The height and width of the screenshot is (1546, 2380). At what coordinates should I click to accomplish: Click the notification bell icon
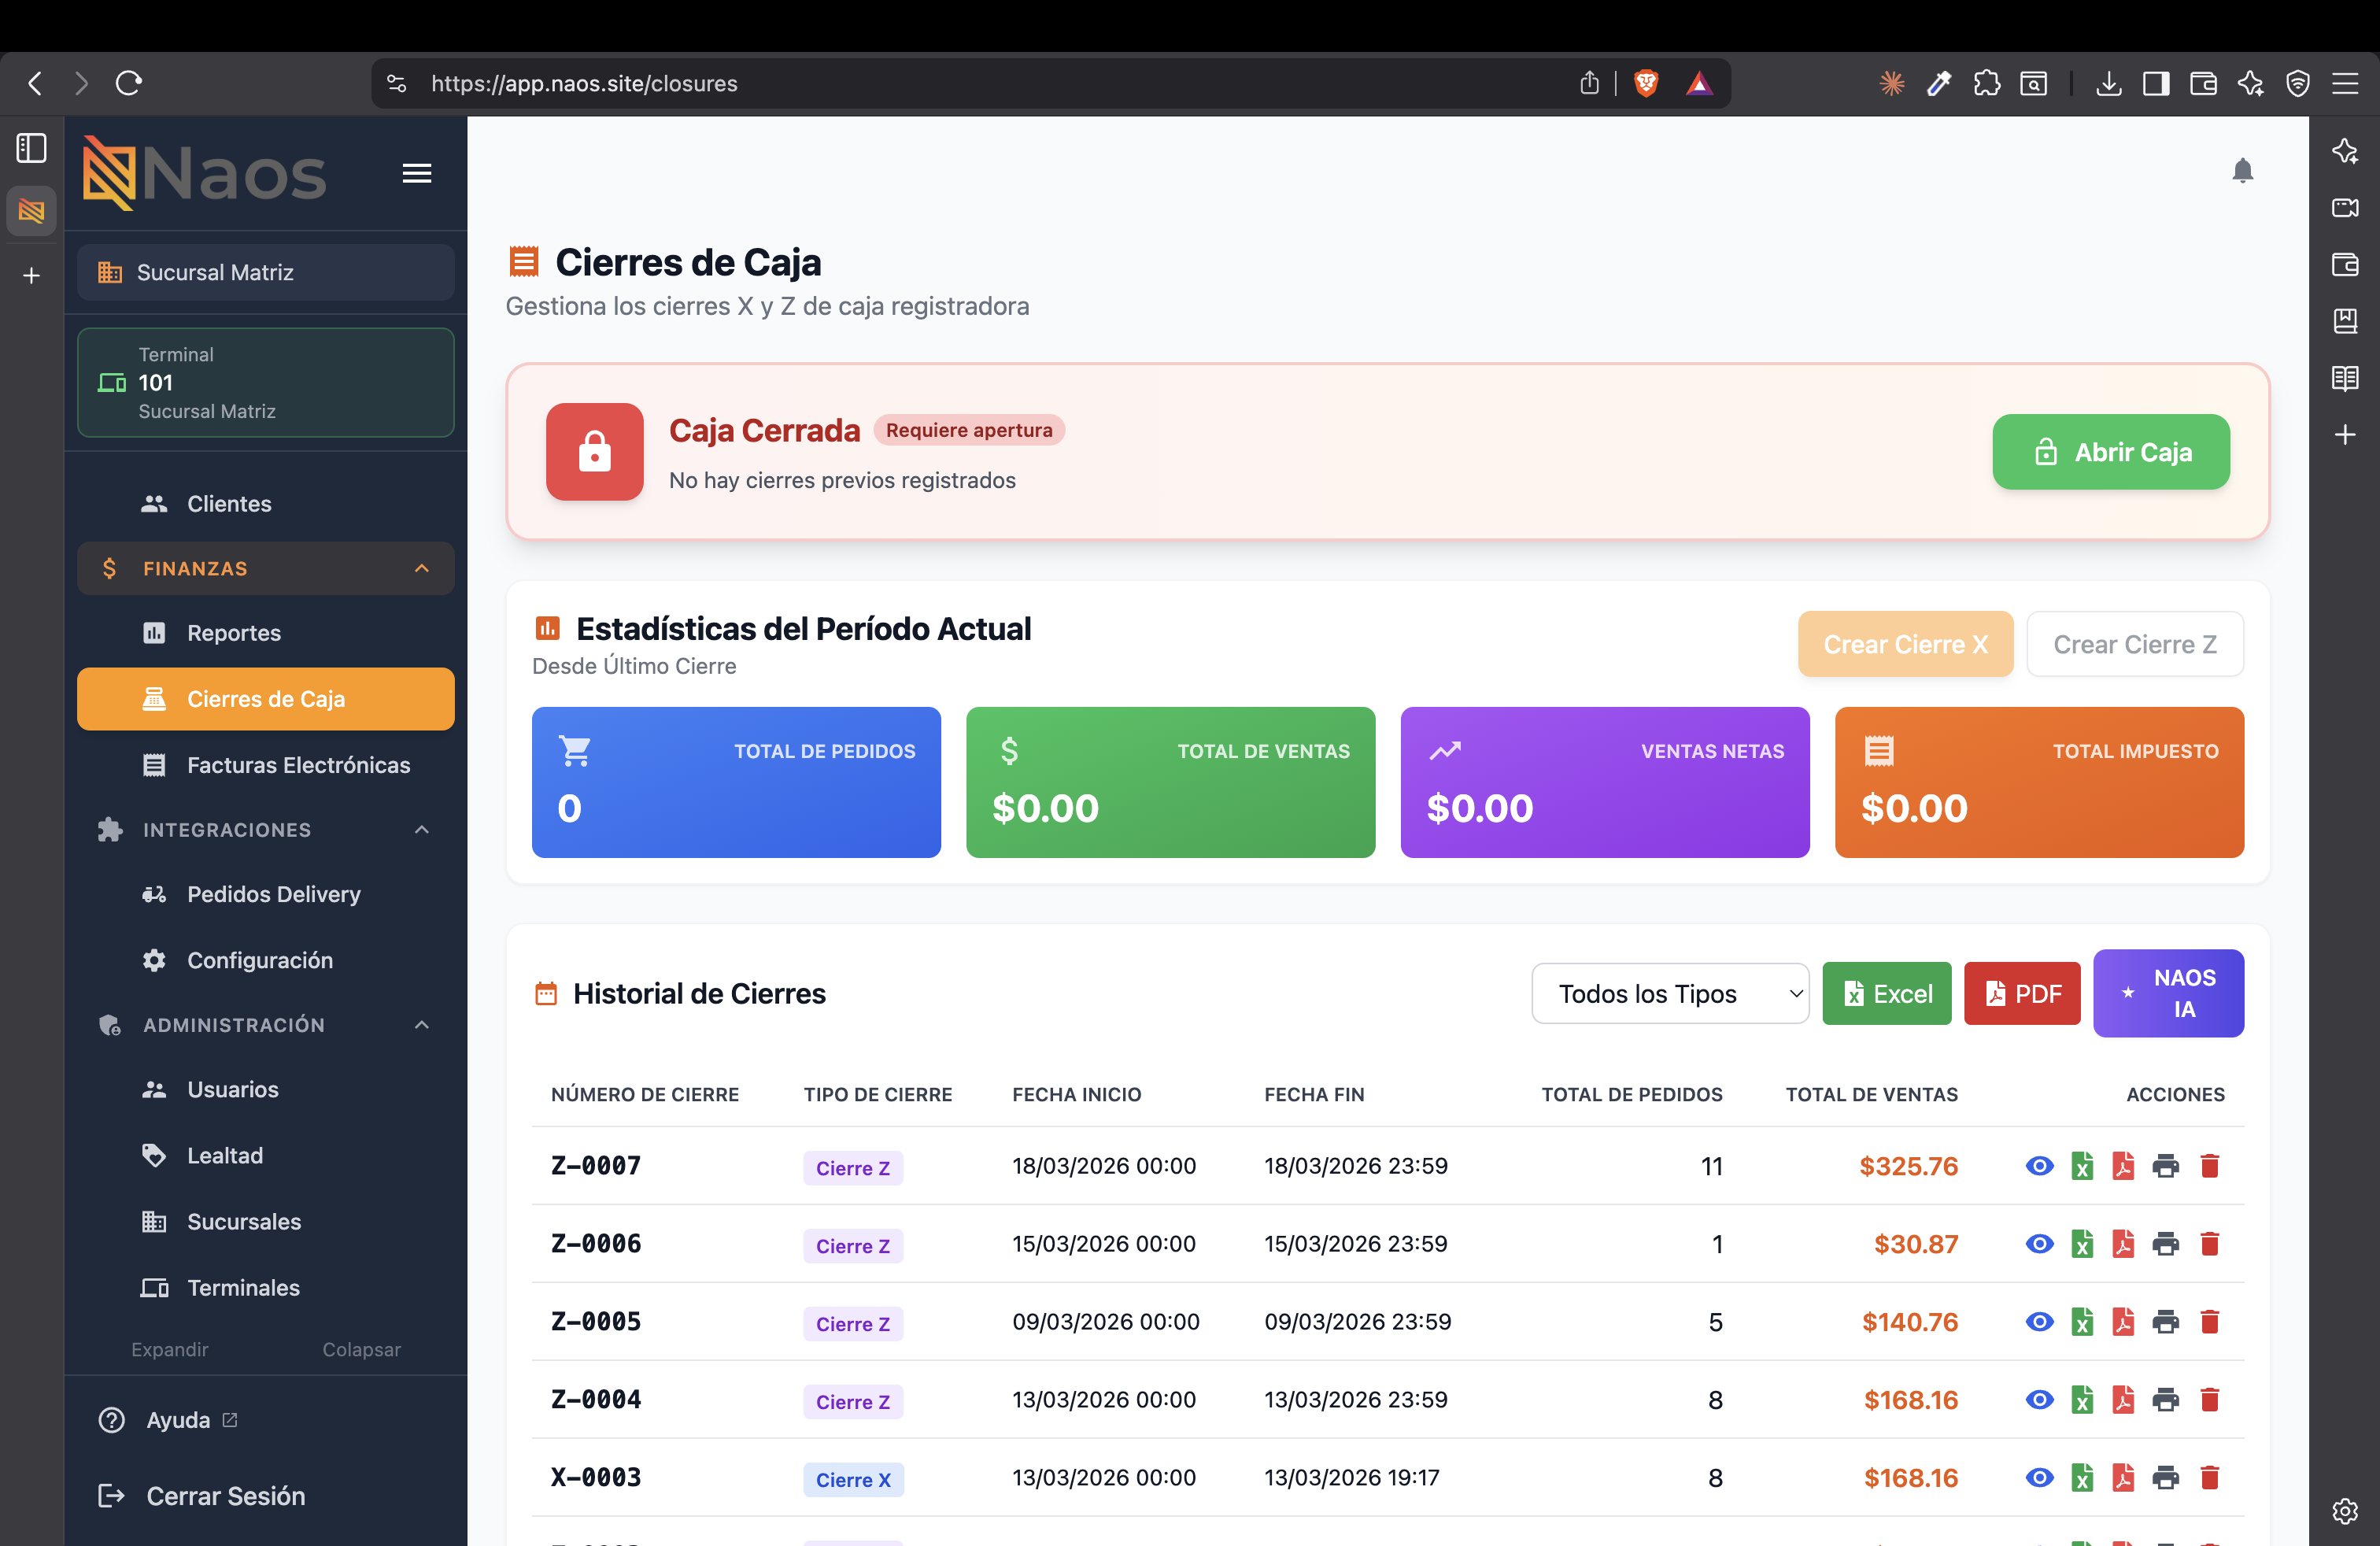(2242, 171)
